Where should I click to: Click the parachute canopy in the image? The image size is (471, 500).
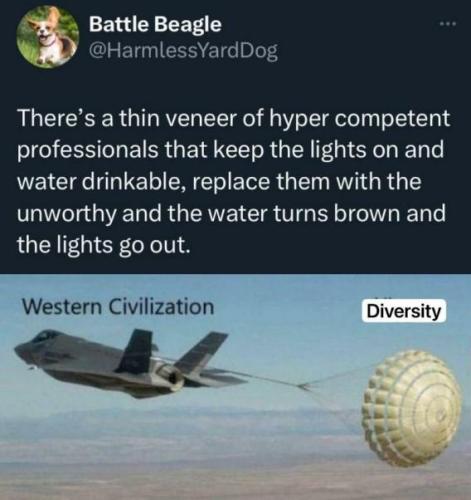414,407
